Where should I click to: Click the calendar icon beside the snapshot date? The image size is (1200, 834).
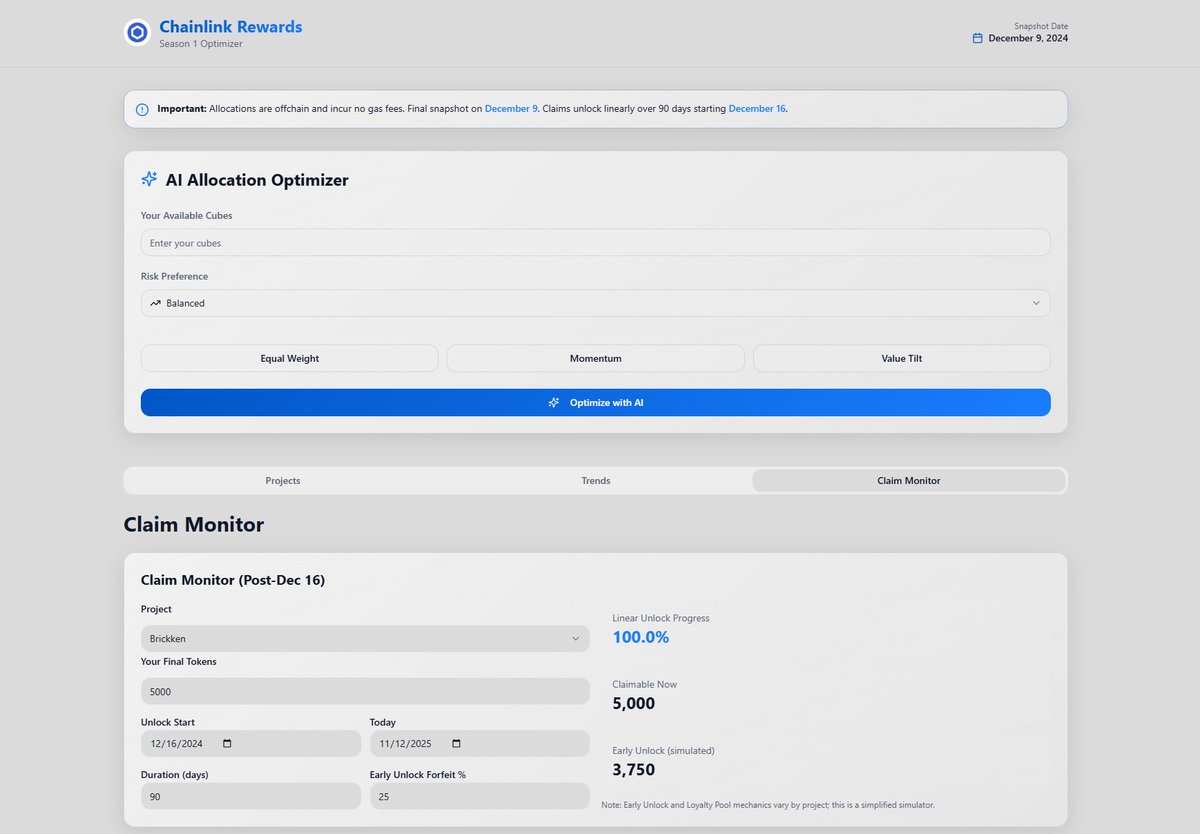[x=978, y=38]
